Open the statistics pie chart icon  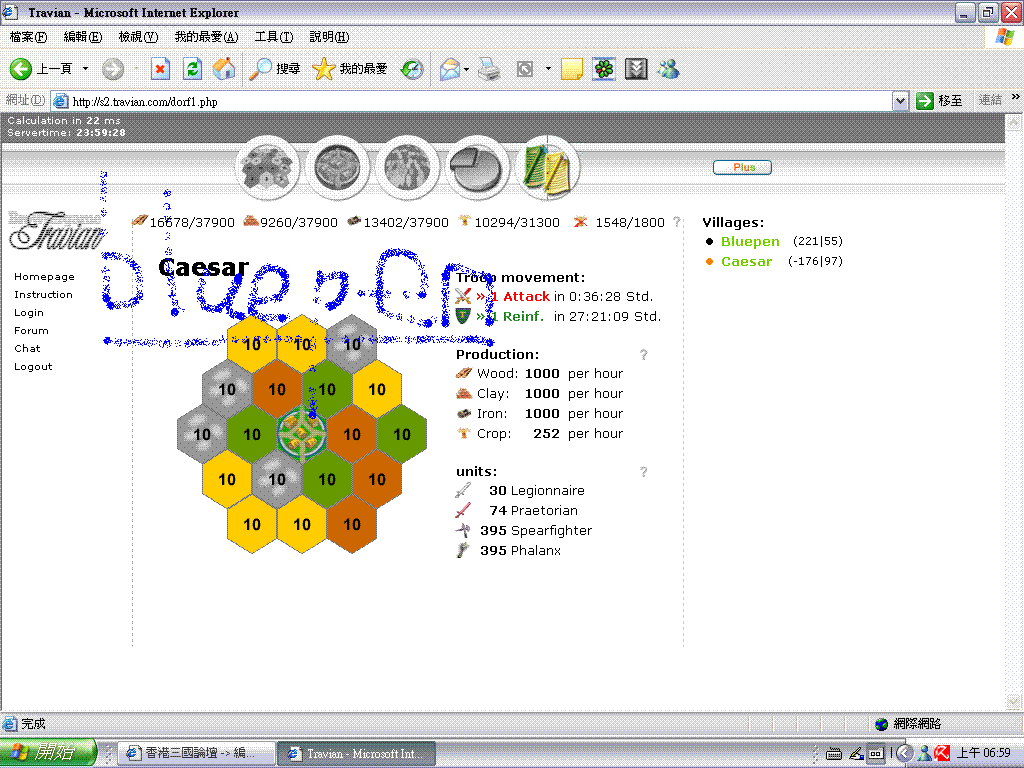tap(477, 167)
